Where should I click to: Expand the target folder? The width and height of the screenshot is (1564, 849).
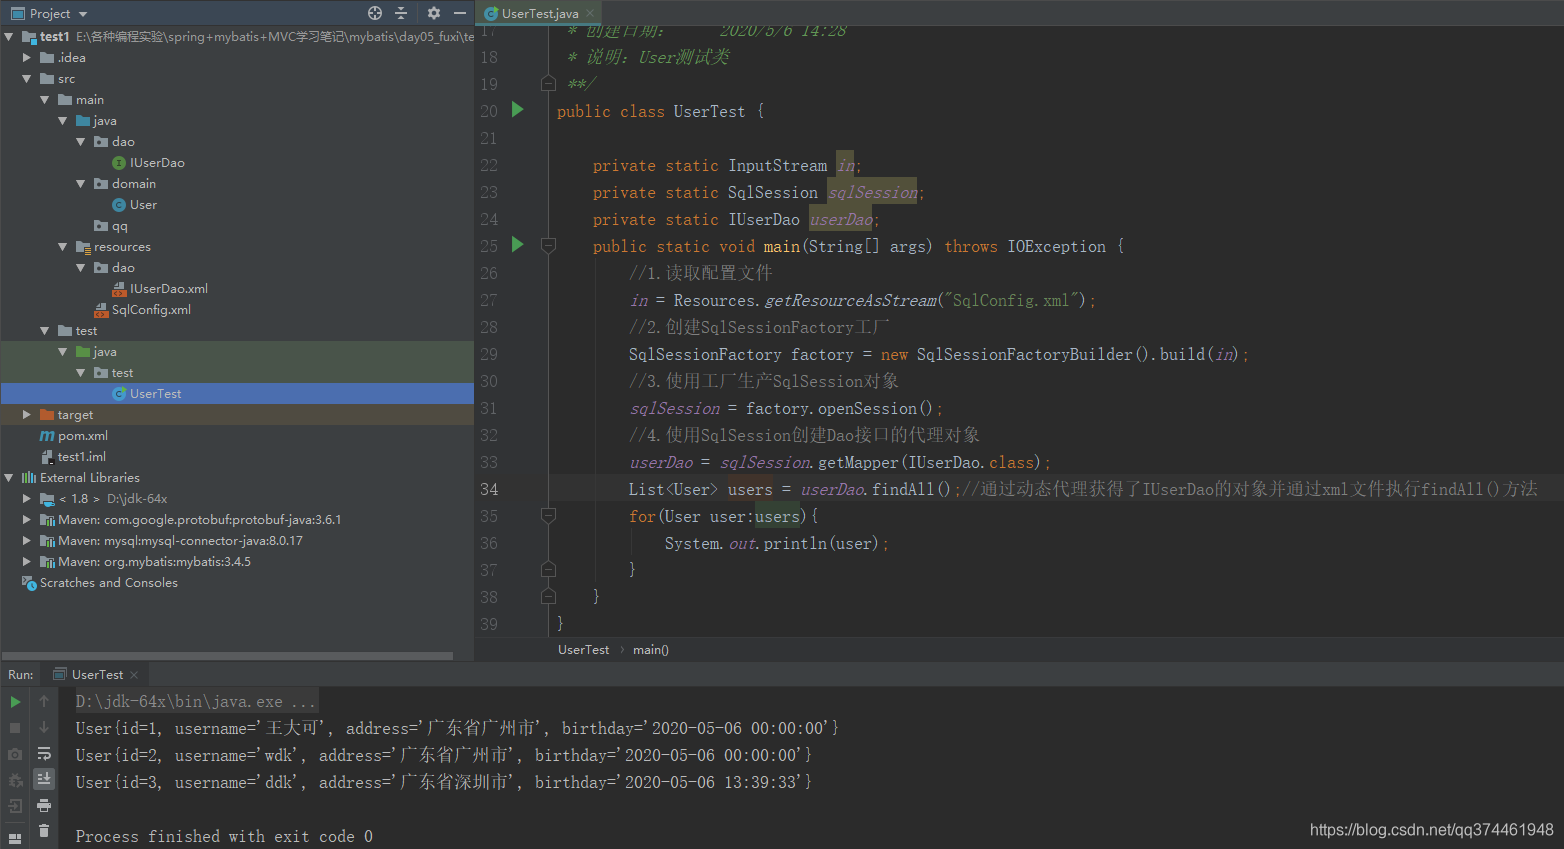[27, 415]
